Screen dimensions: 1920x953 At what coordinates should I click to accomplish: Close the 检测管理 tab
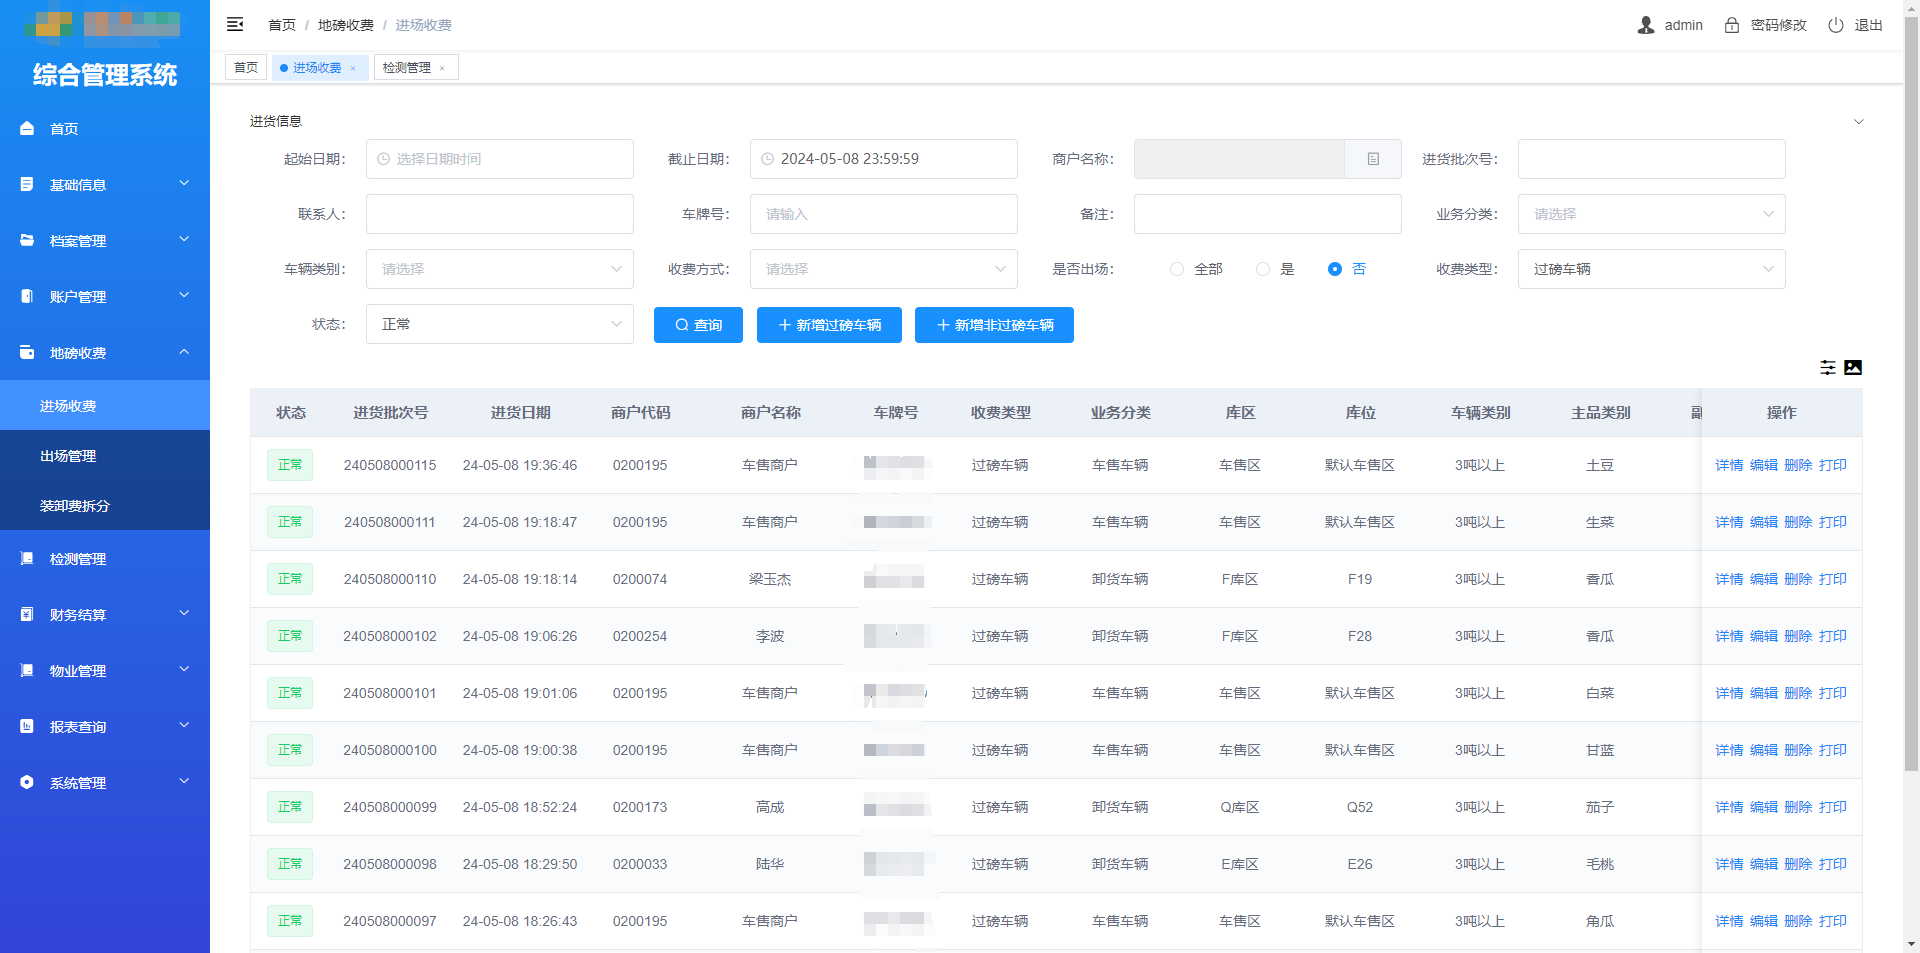point(442,68)
